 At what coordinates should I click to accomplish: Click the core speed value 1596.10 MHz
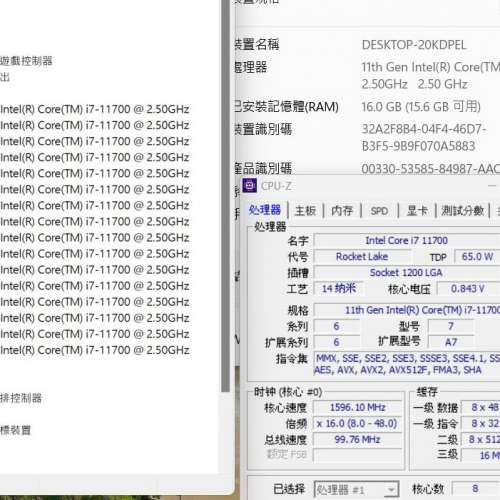pyautogui.click(x=358, y=408)
